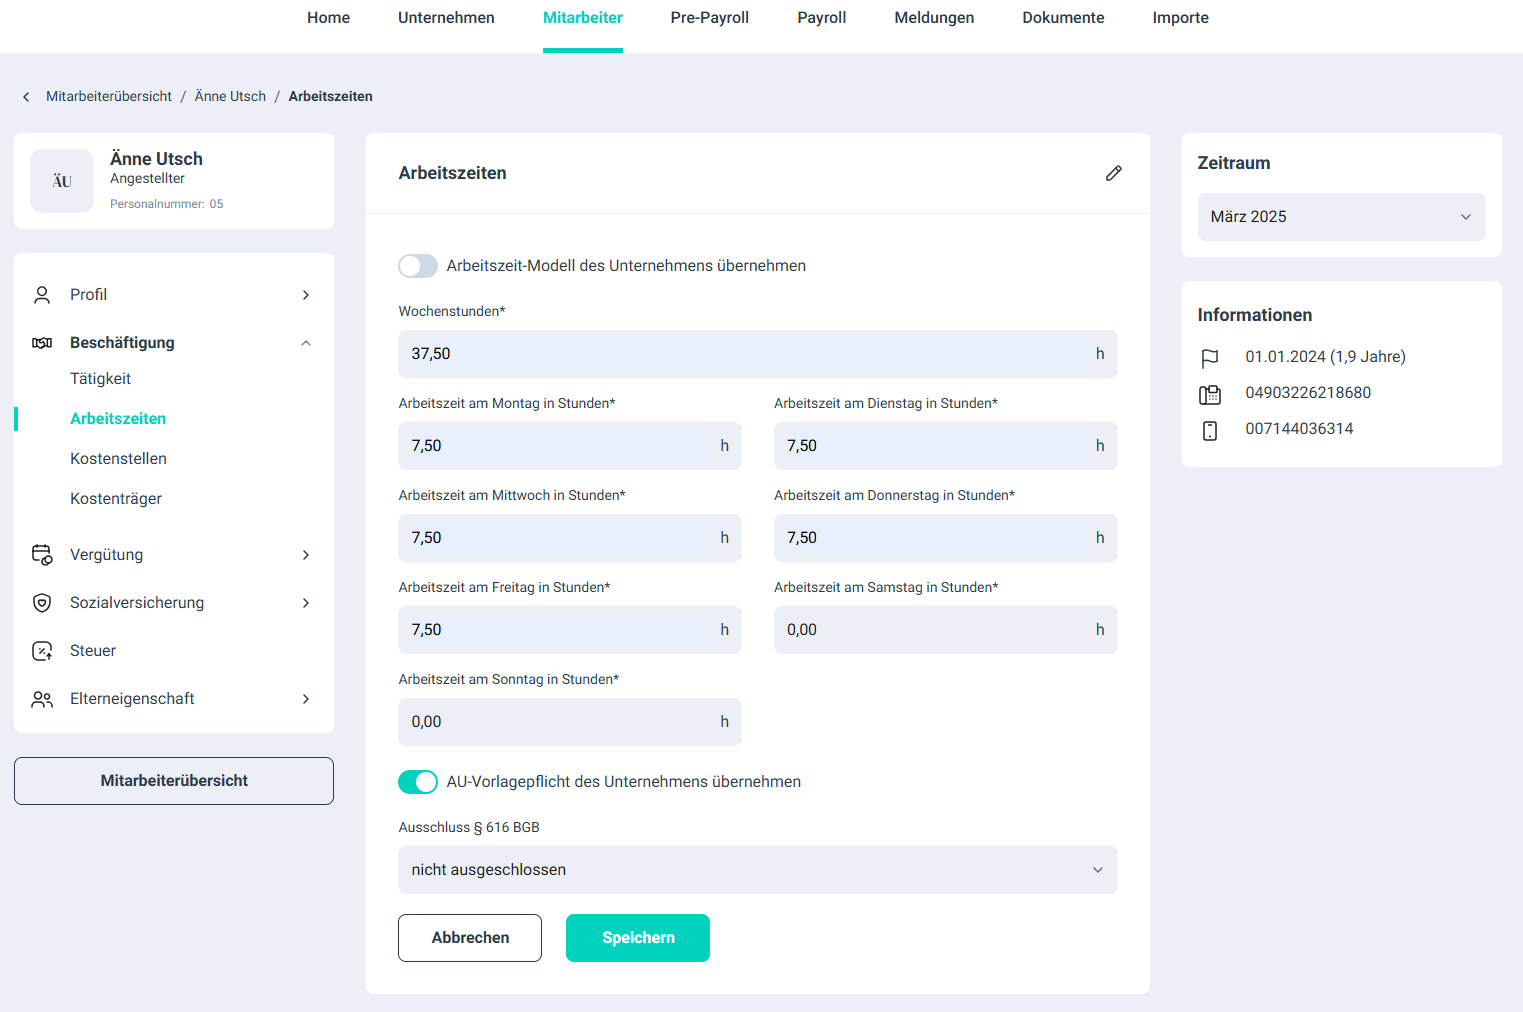Select Kostenstellen in the sidebar
Image resolution: width=1523 pixels, height=1012 pixels.
[x=118, y=459]
